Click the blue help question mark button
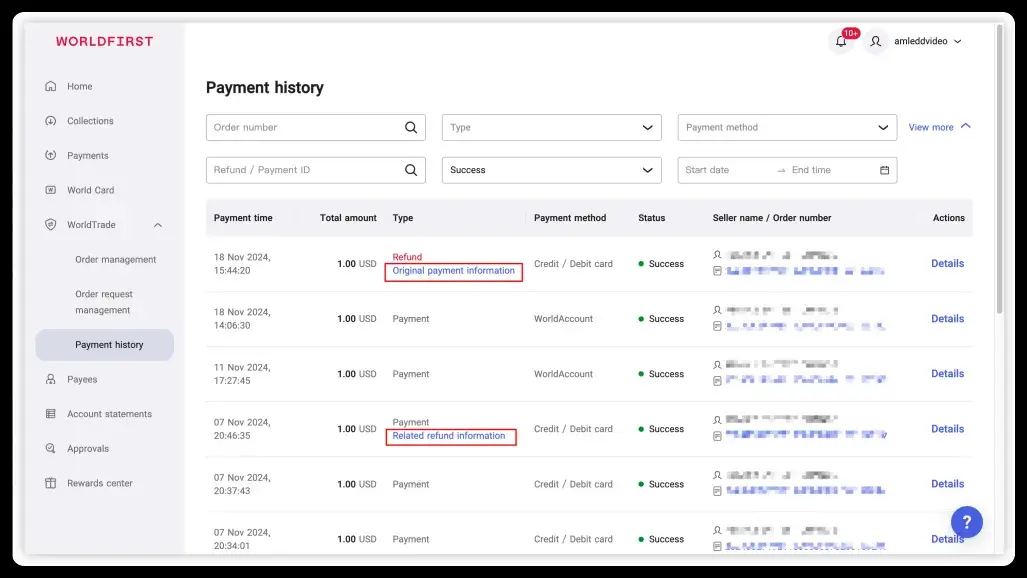 click(966, 521)
